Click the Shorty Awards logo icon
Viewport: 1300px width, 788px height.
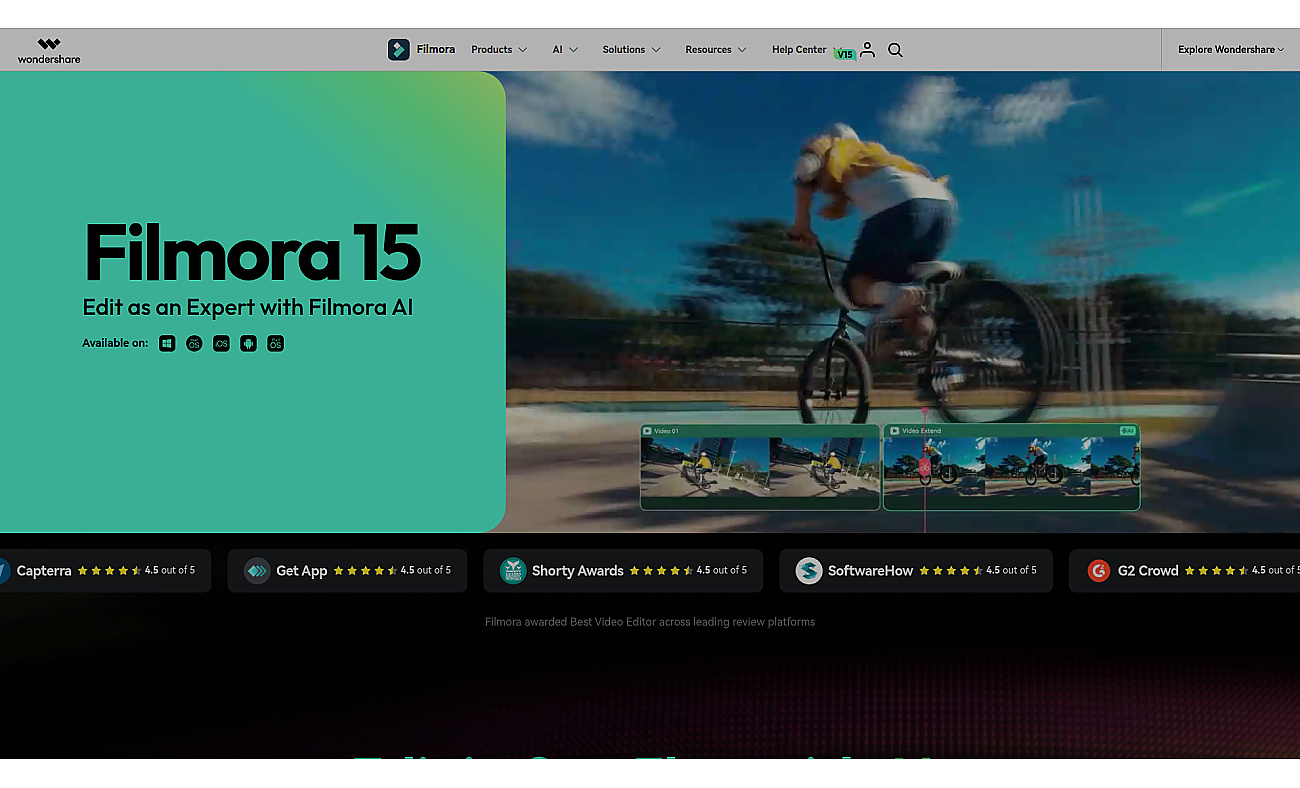click(x=513, y=571)
